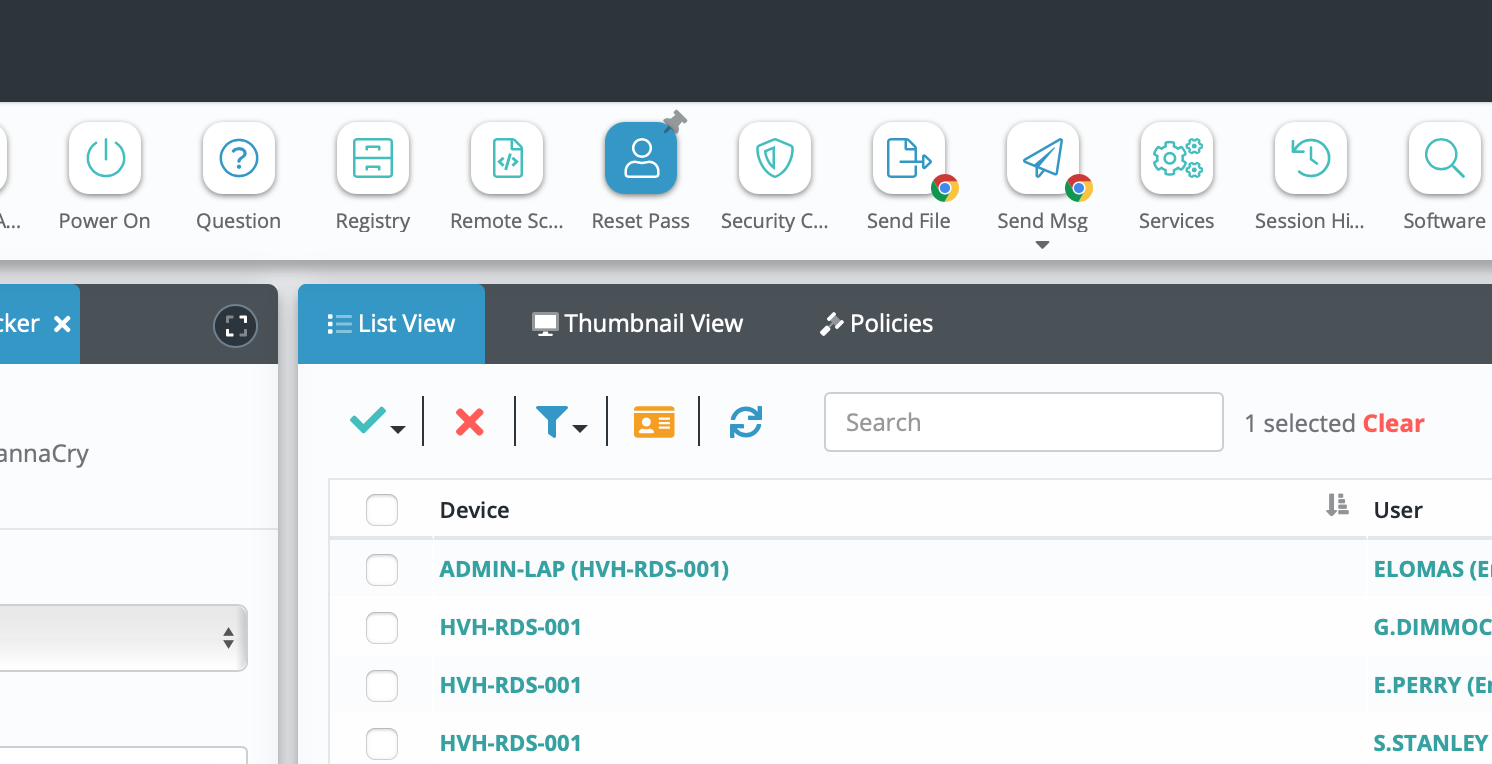Open HVH-RDS-001 device for S.STANLEY

click(511, 743)
